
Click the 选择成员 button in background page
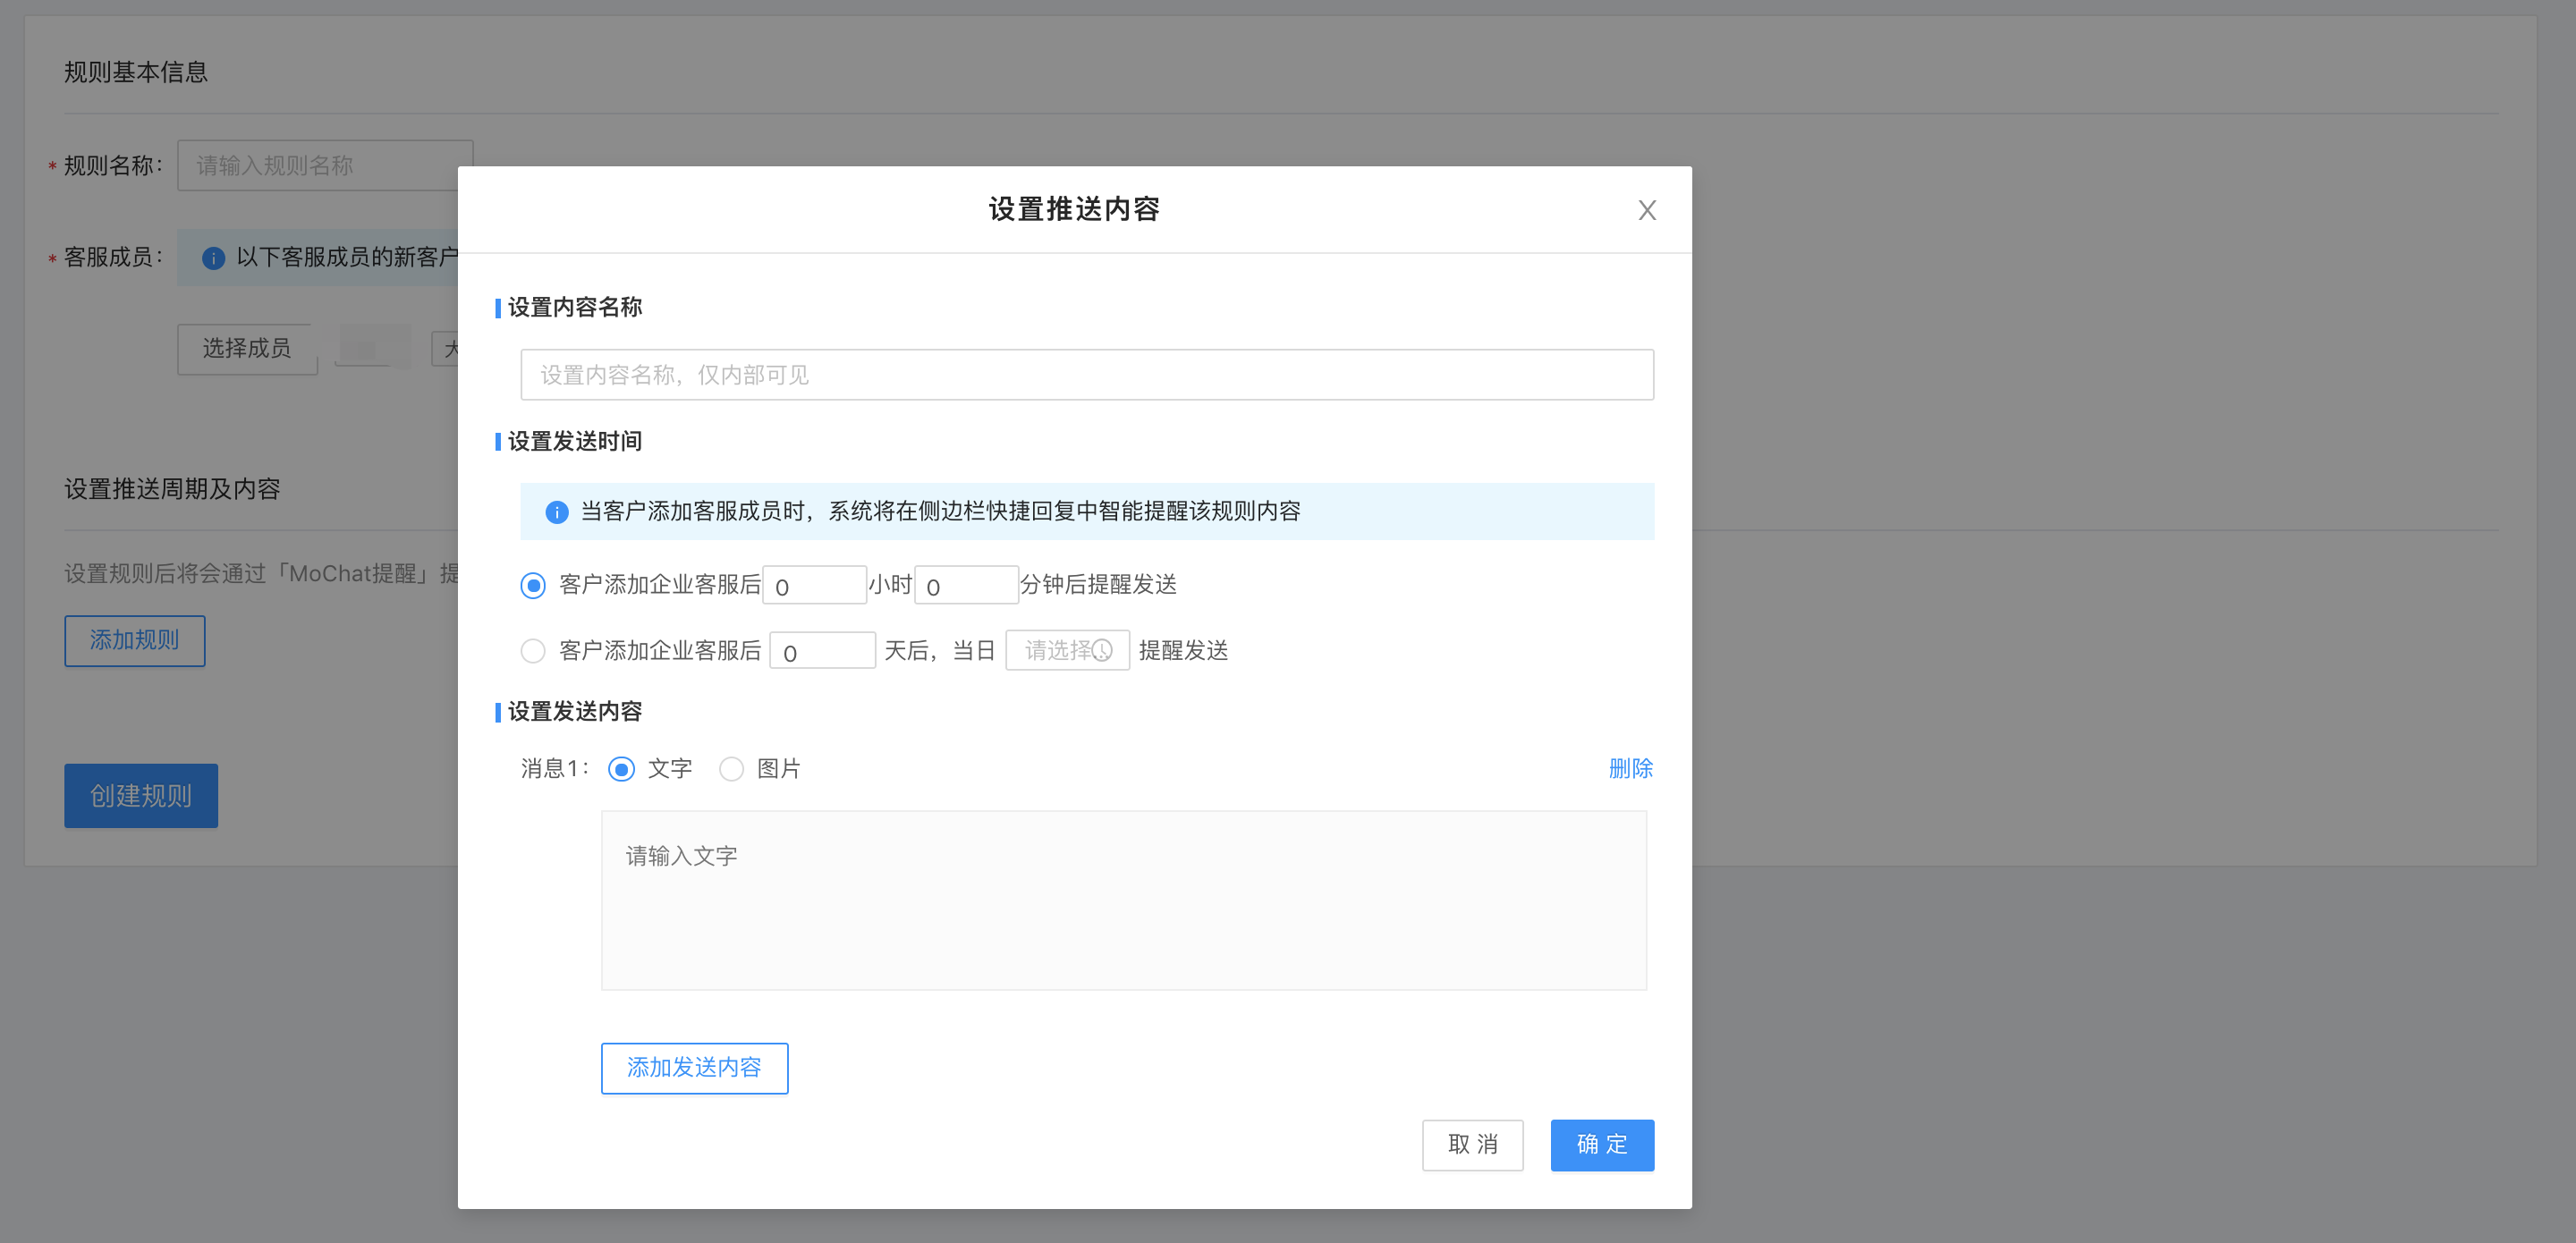pos(247,349)
